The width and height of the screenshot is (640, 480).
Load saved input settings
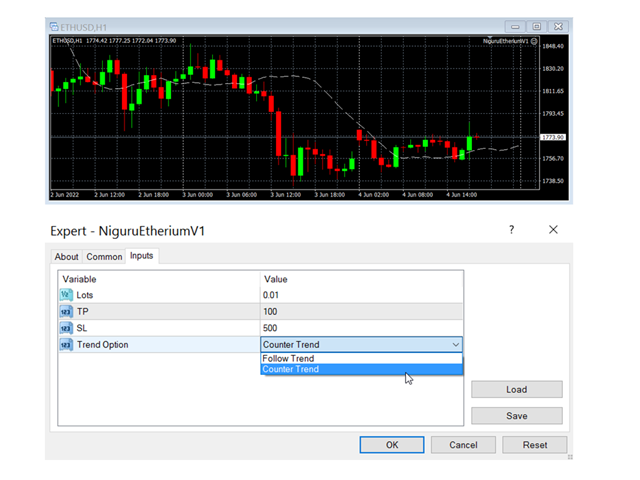point(517,389)
